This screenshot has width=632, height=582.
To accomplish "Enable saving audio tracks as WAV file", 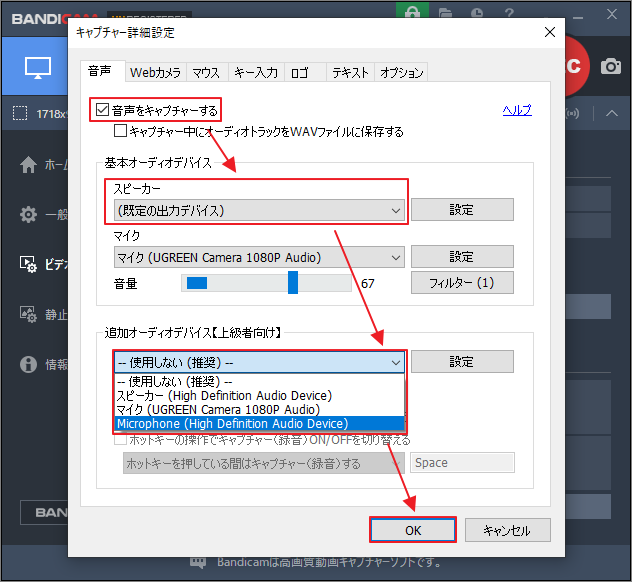I will (x=120, y=131).
